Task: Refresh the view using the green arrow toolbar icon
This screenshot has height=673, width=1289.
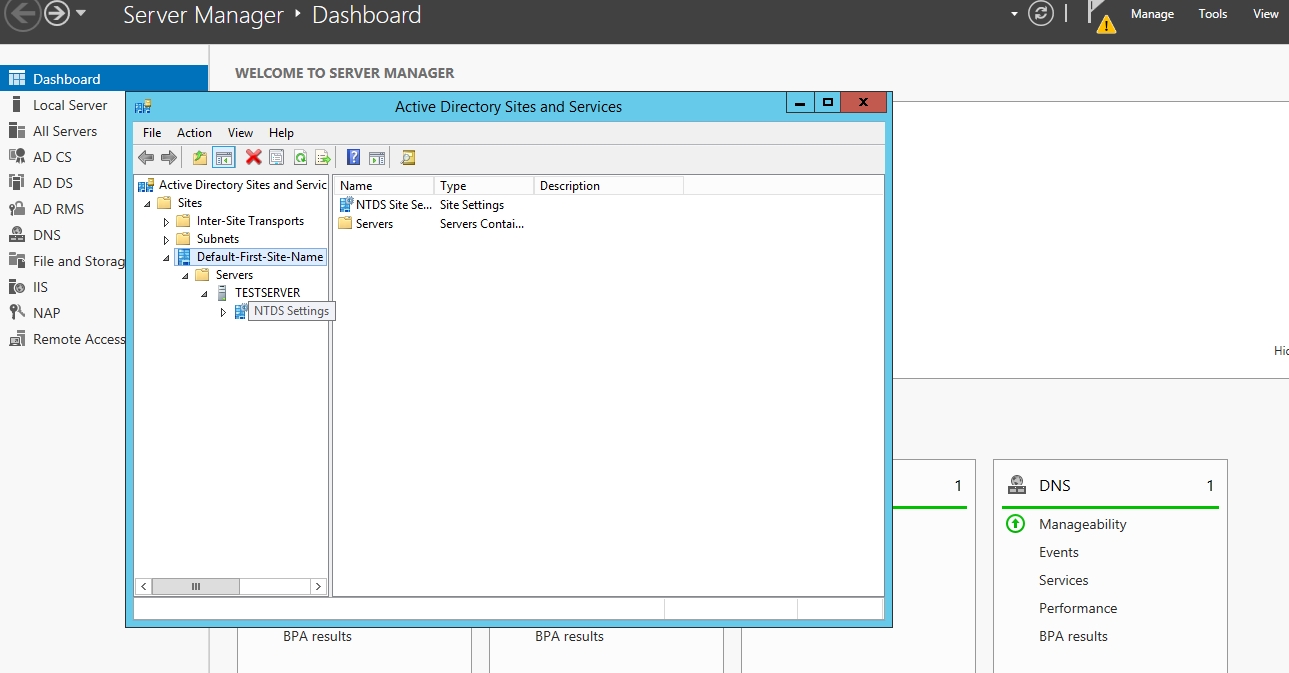Action: click(300, 157)
